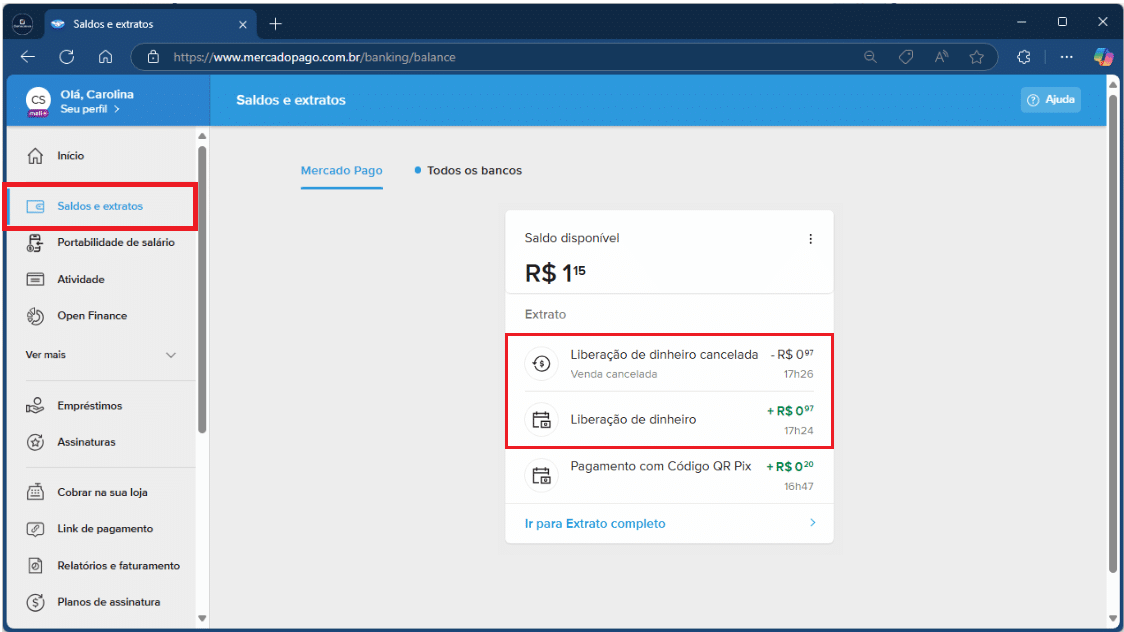Click the Empréstimos hand icon
Viewport: 1124px width, 632px height.
[x=36, y=406]
